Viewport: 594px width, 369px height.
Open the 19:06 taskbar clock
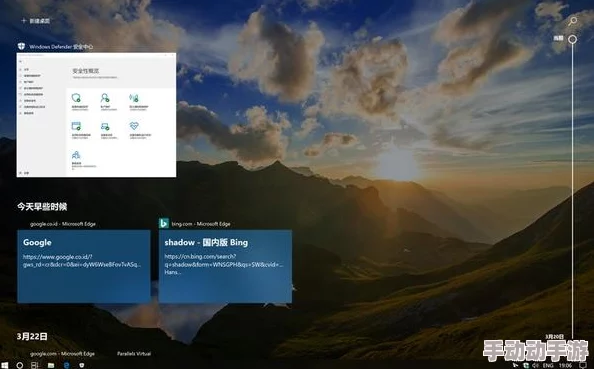[x=565, y=366]
